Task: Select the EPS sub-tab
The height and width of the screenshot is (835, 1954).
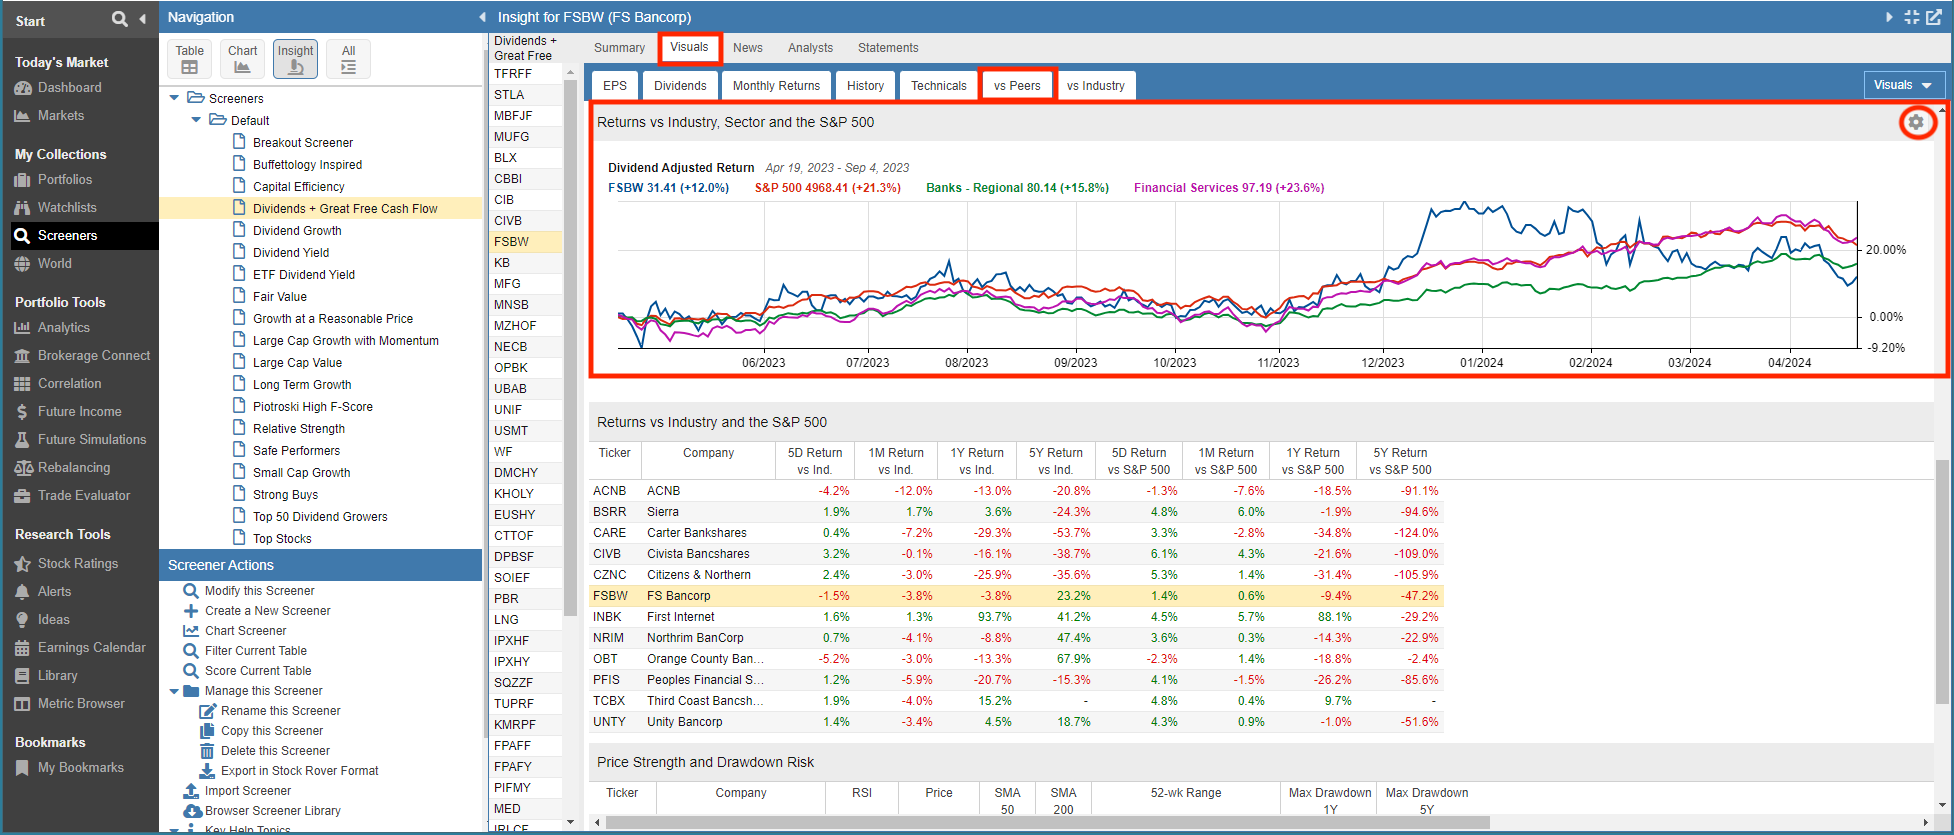Action: 615,86
